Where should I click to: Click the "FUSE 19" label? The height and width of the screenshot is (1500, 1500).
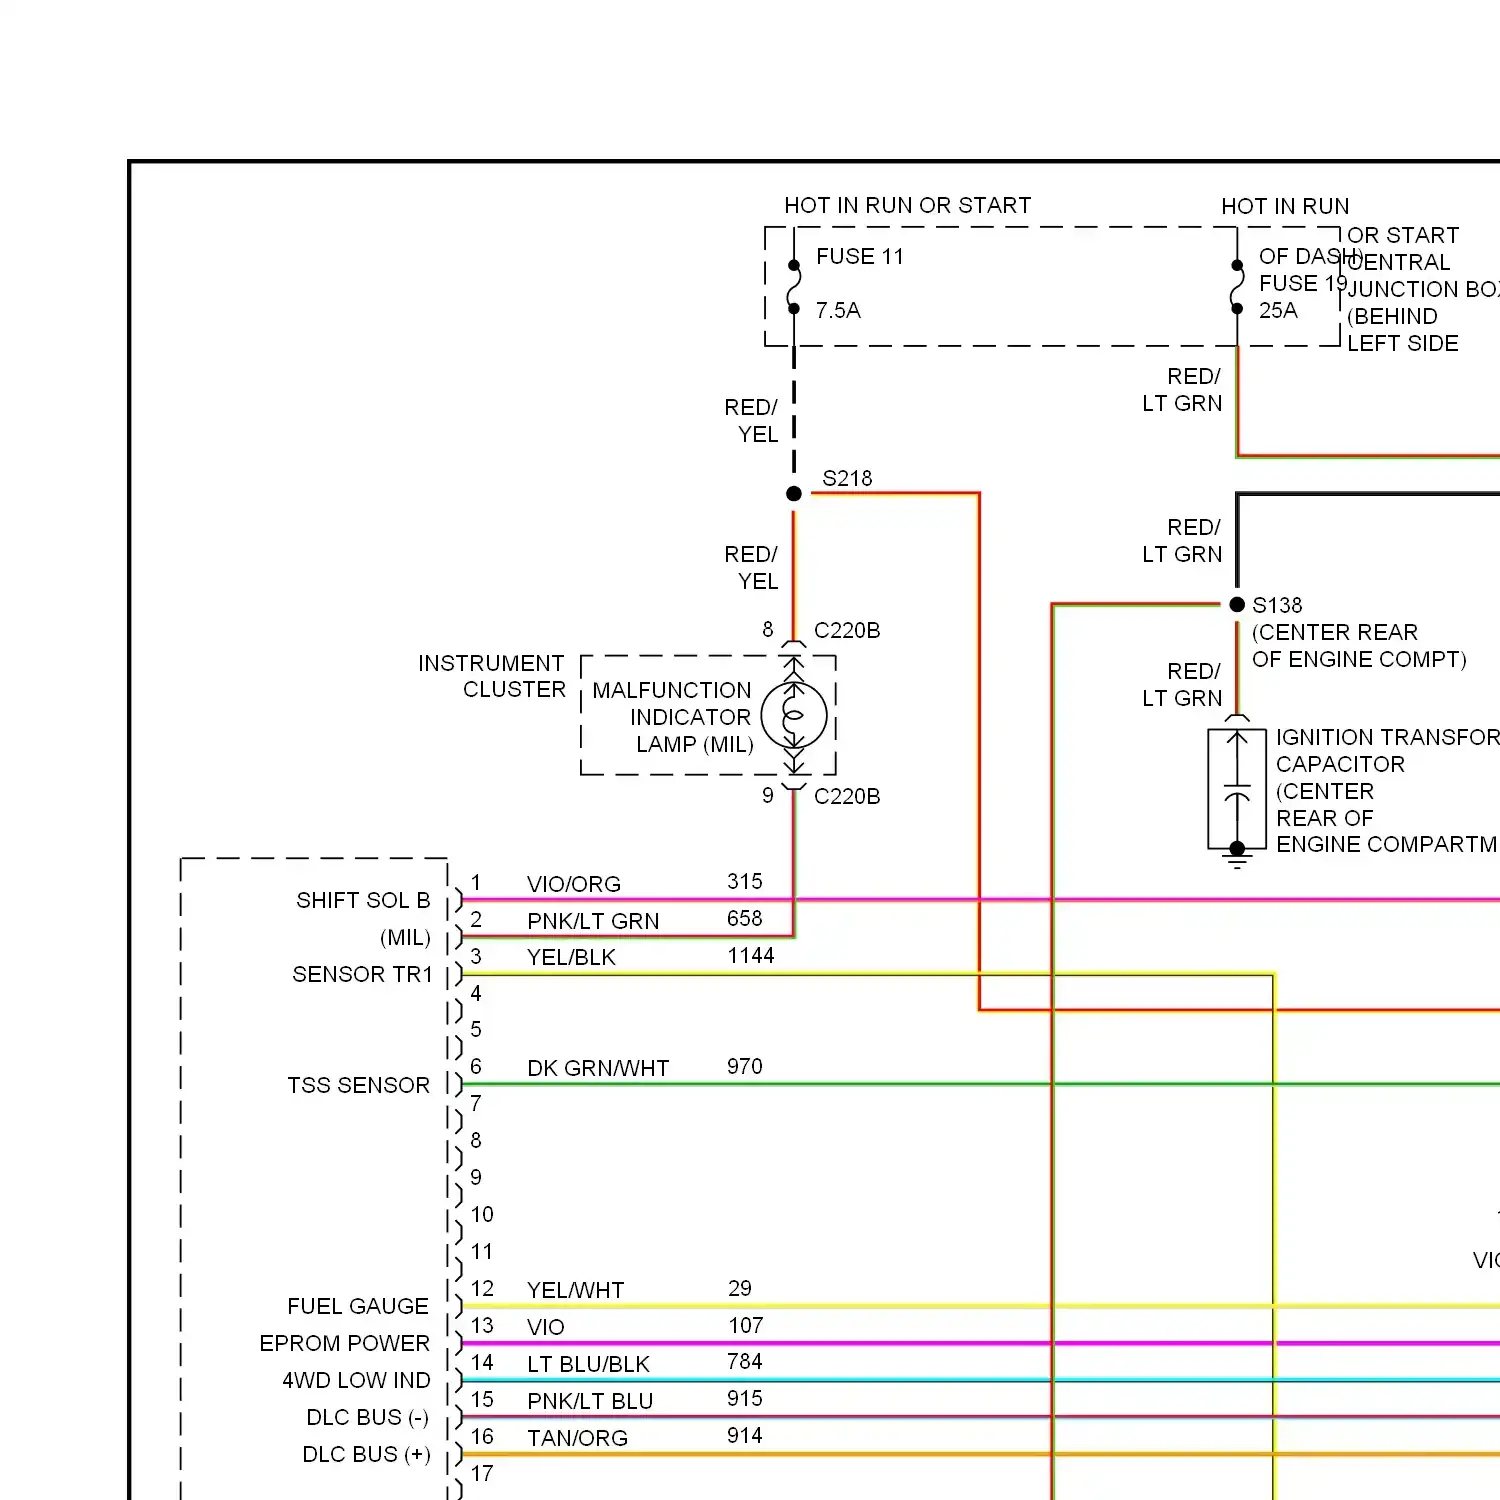[x=1303, y=283]
